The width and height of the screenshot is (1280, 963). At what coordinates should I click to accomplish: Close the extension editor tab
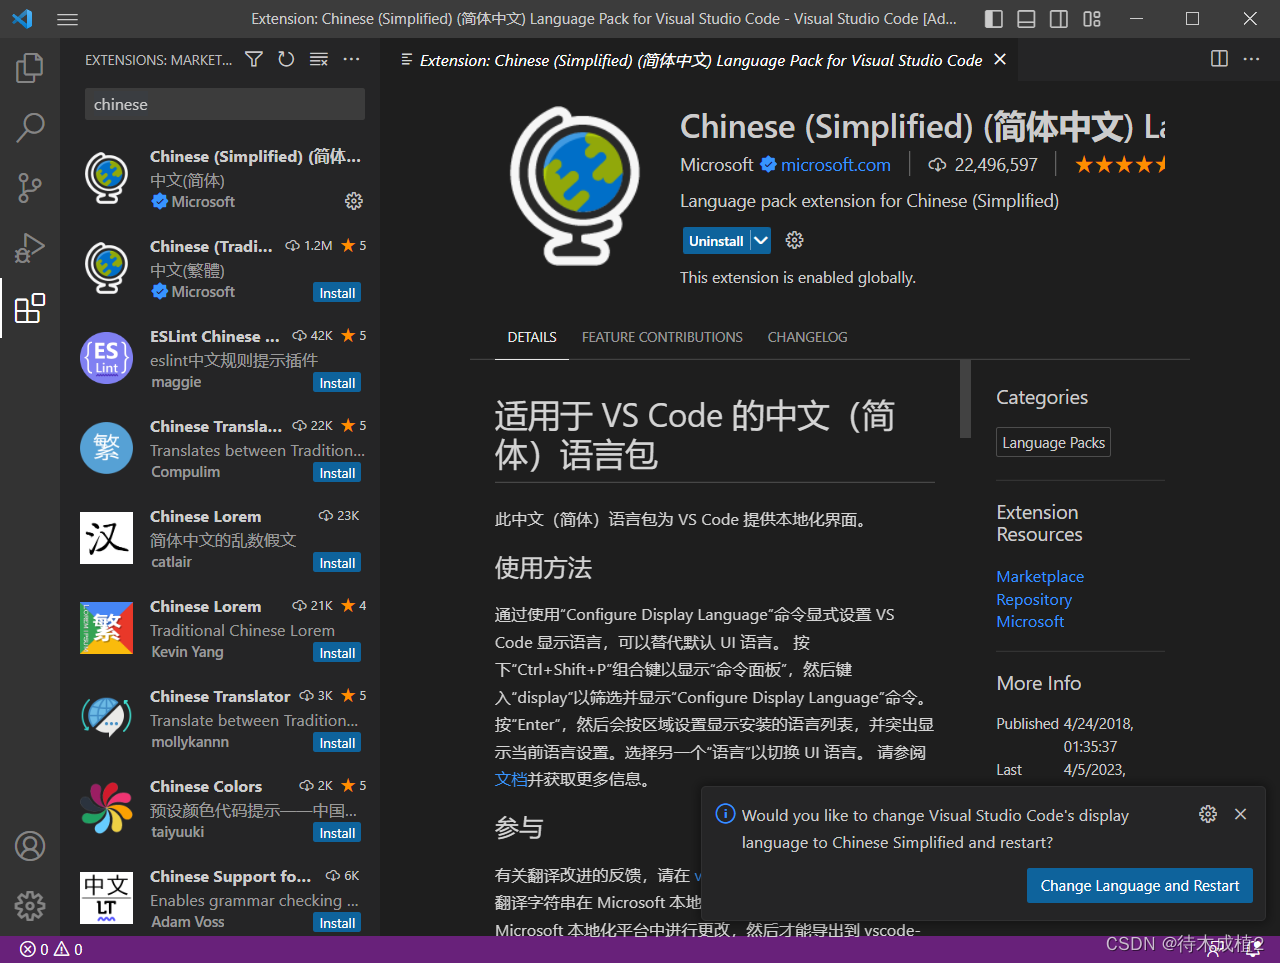(1000, 60)
